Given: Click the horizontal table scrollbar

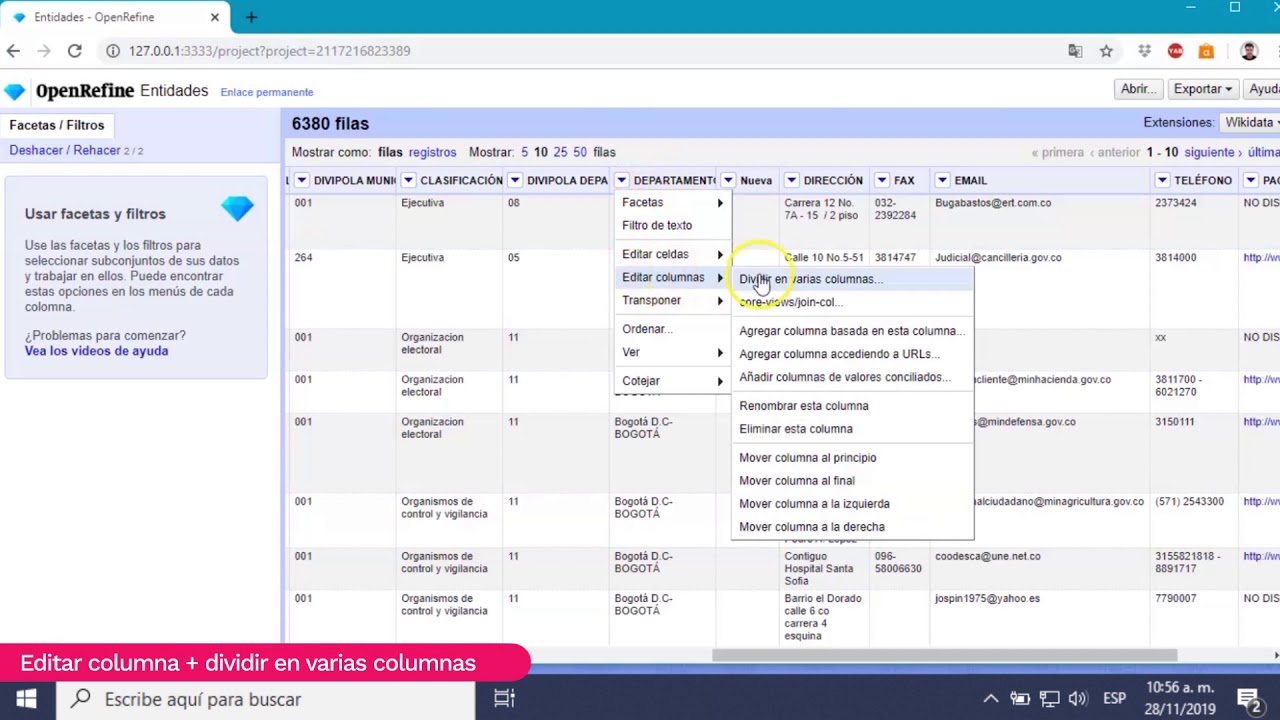Looking at the screenshot, I should pyautogui.click(x=944, y=656).
